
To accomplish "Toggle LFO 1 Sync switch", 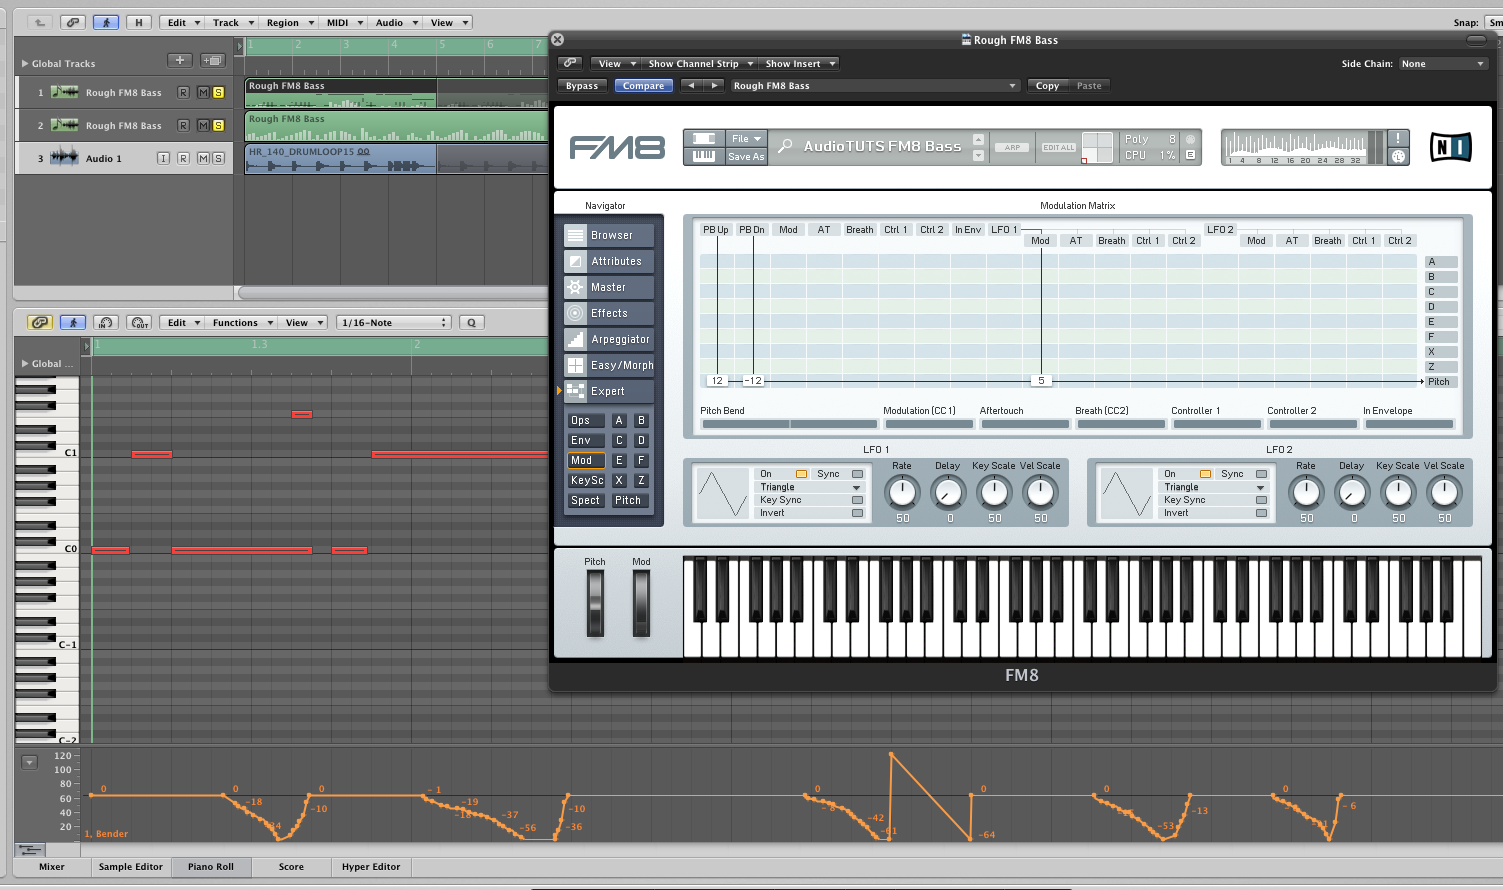I will point(857,474).
